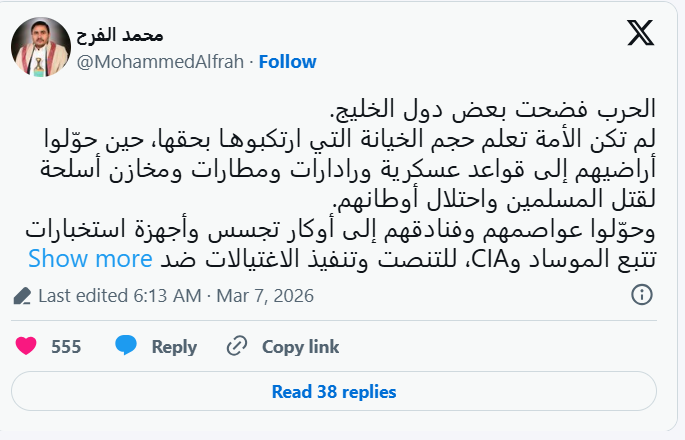Open the circled info icon
The image size is (685, 440).
click(642, 295)
